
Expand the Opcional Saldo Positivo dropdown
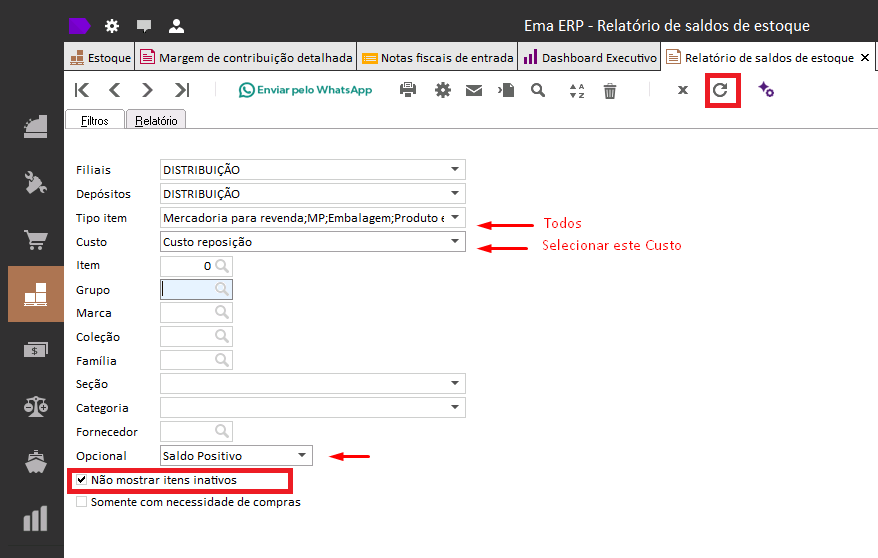coord(302,456)
